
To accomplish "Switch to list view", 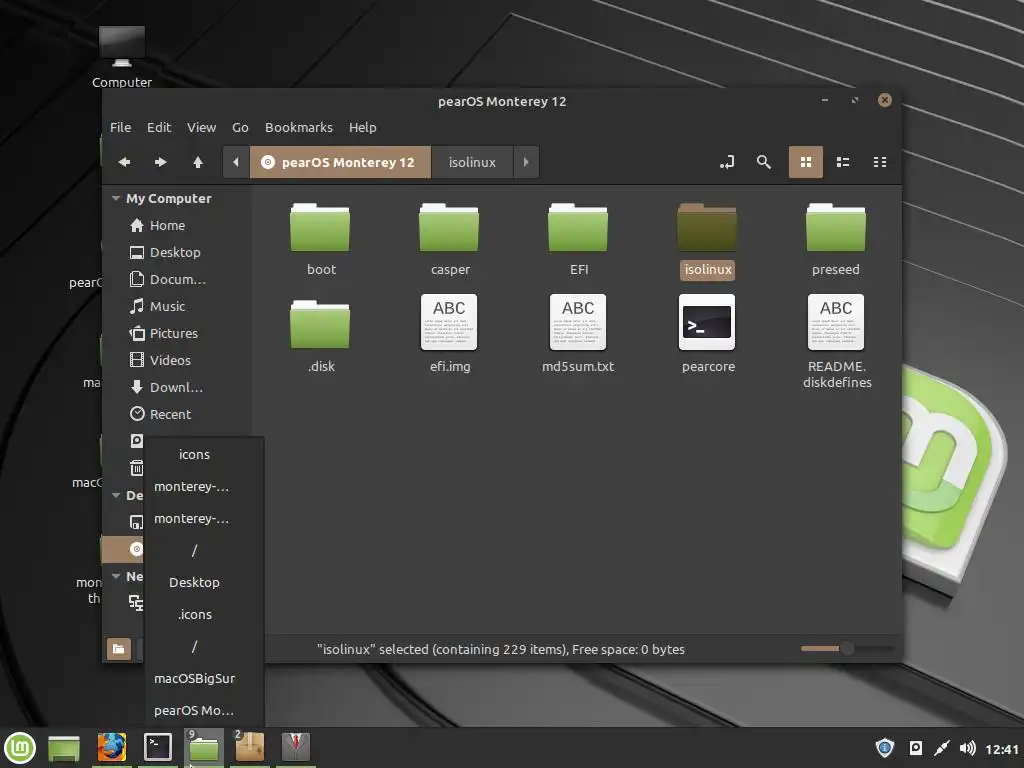I will (x=843, y=162).
